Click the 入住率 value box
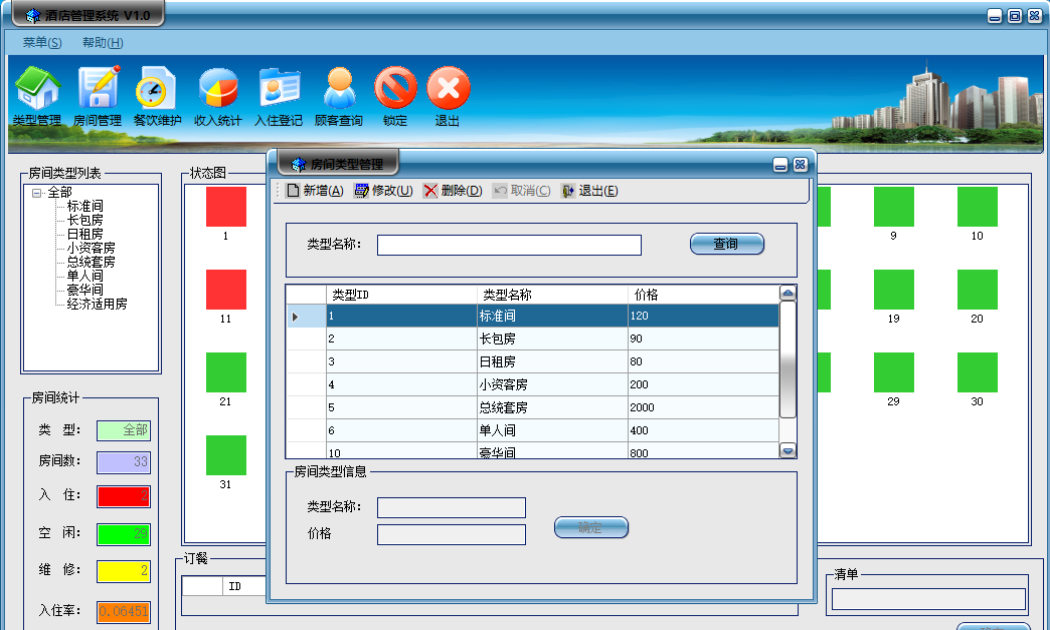 [x=124, y=611]
